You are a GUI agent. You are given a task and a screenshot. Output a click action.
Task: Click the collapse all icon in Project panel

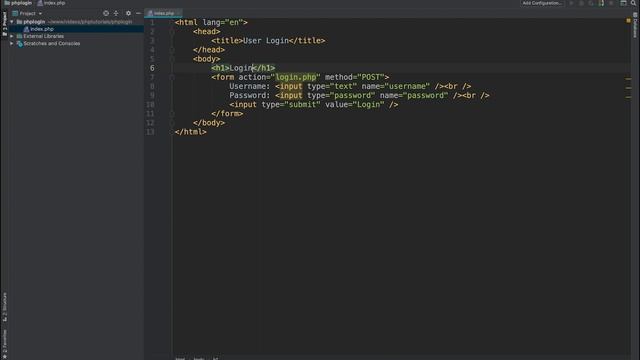[116, 13]
